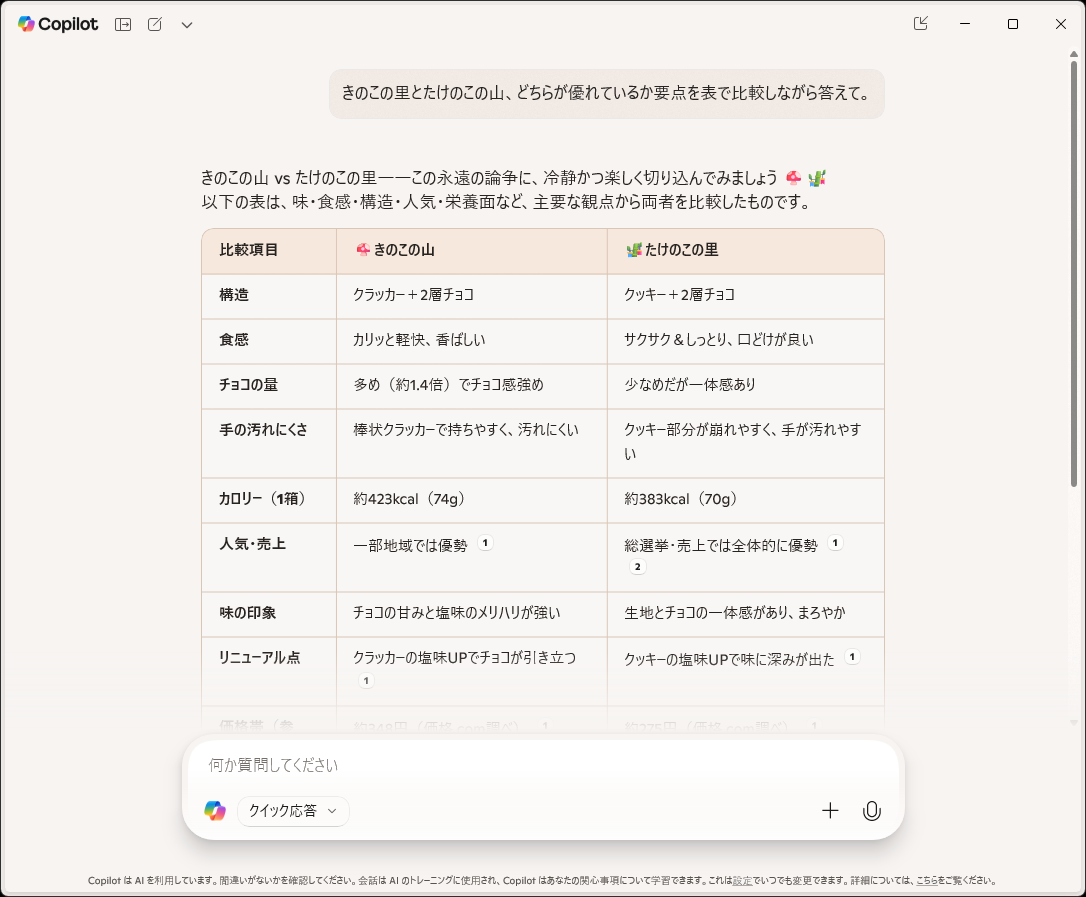Screen dimensions: 1086x897
Task: Activate voice input with the microphone icon
Action: pos(871,811)
